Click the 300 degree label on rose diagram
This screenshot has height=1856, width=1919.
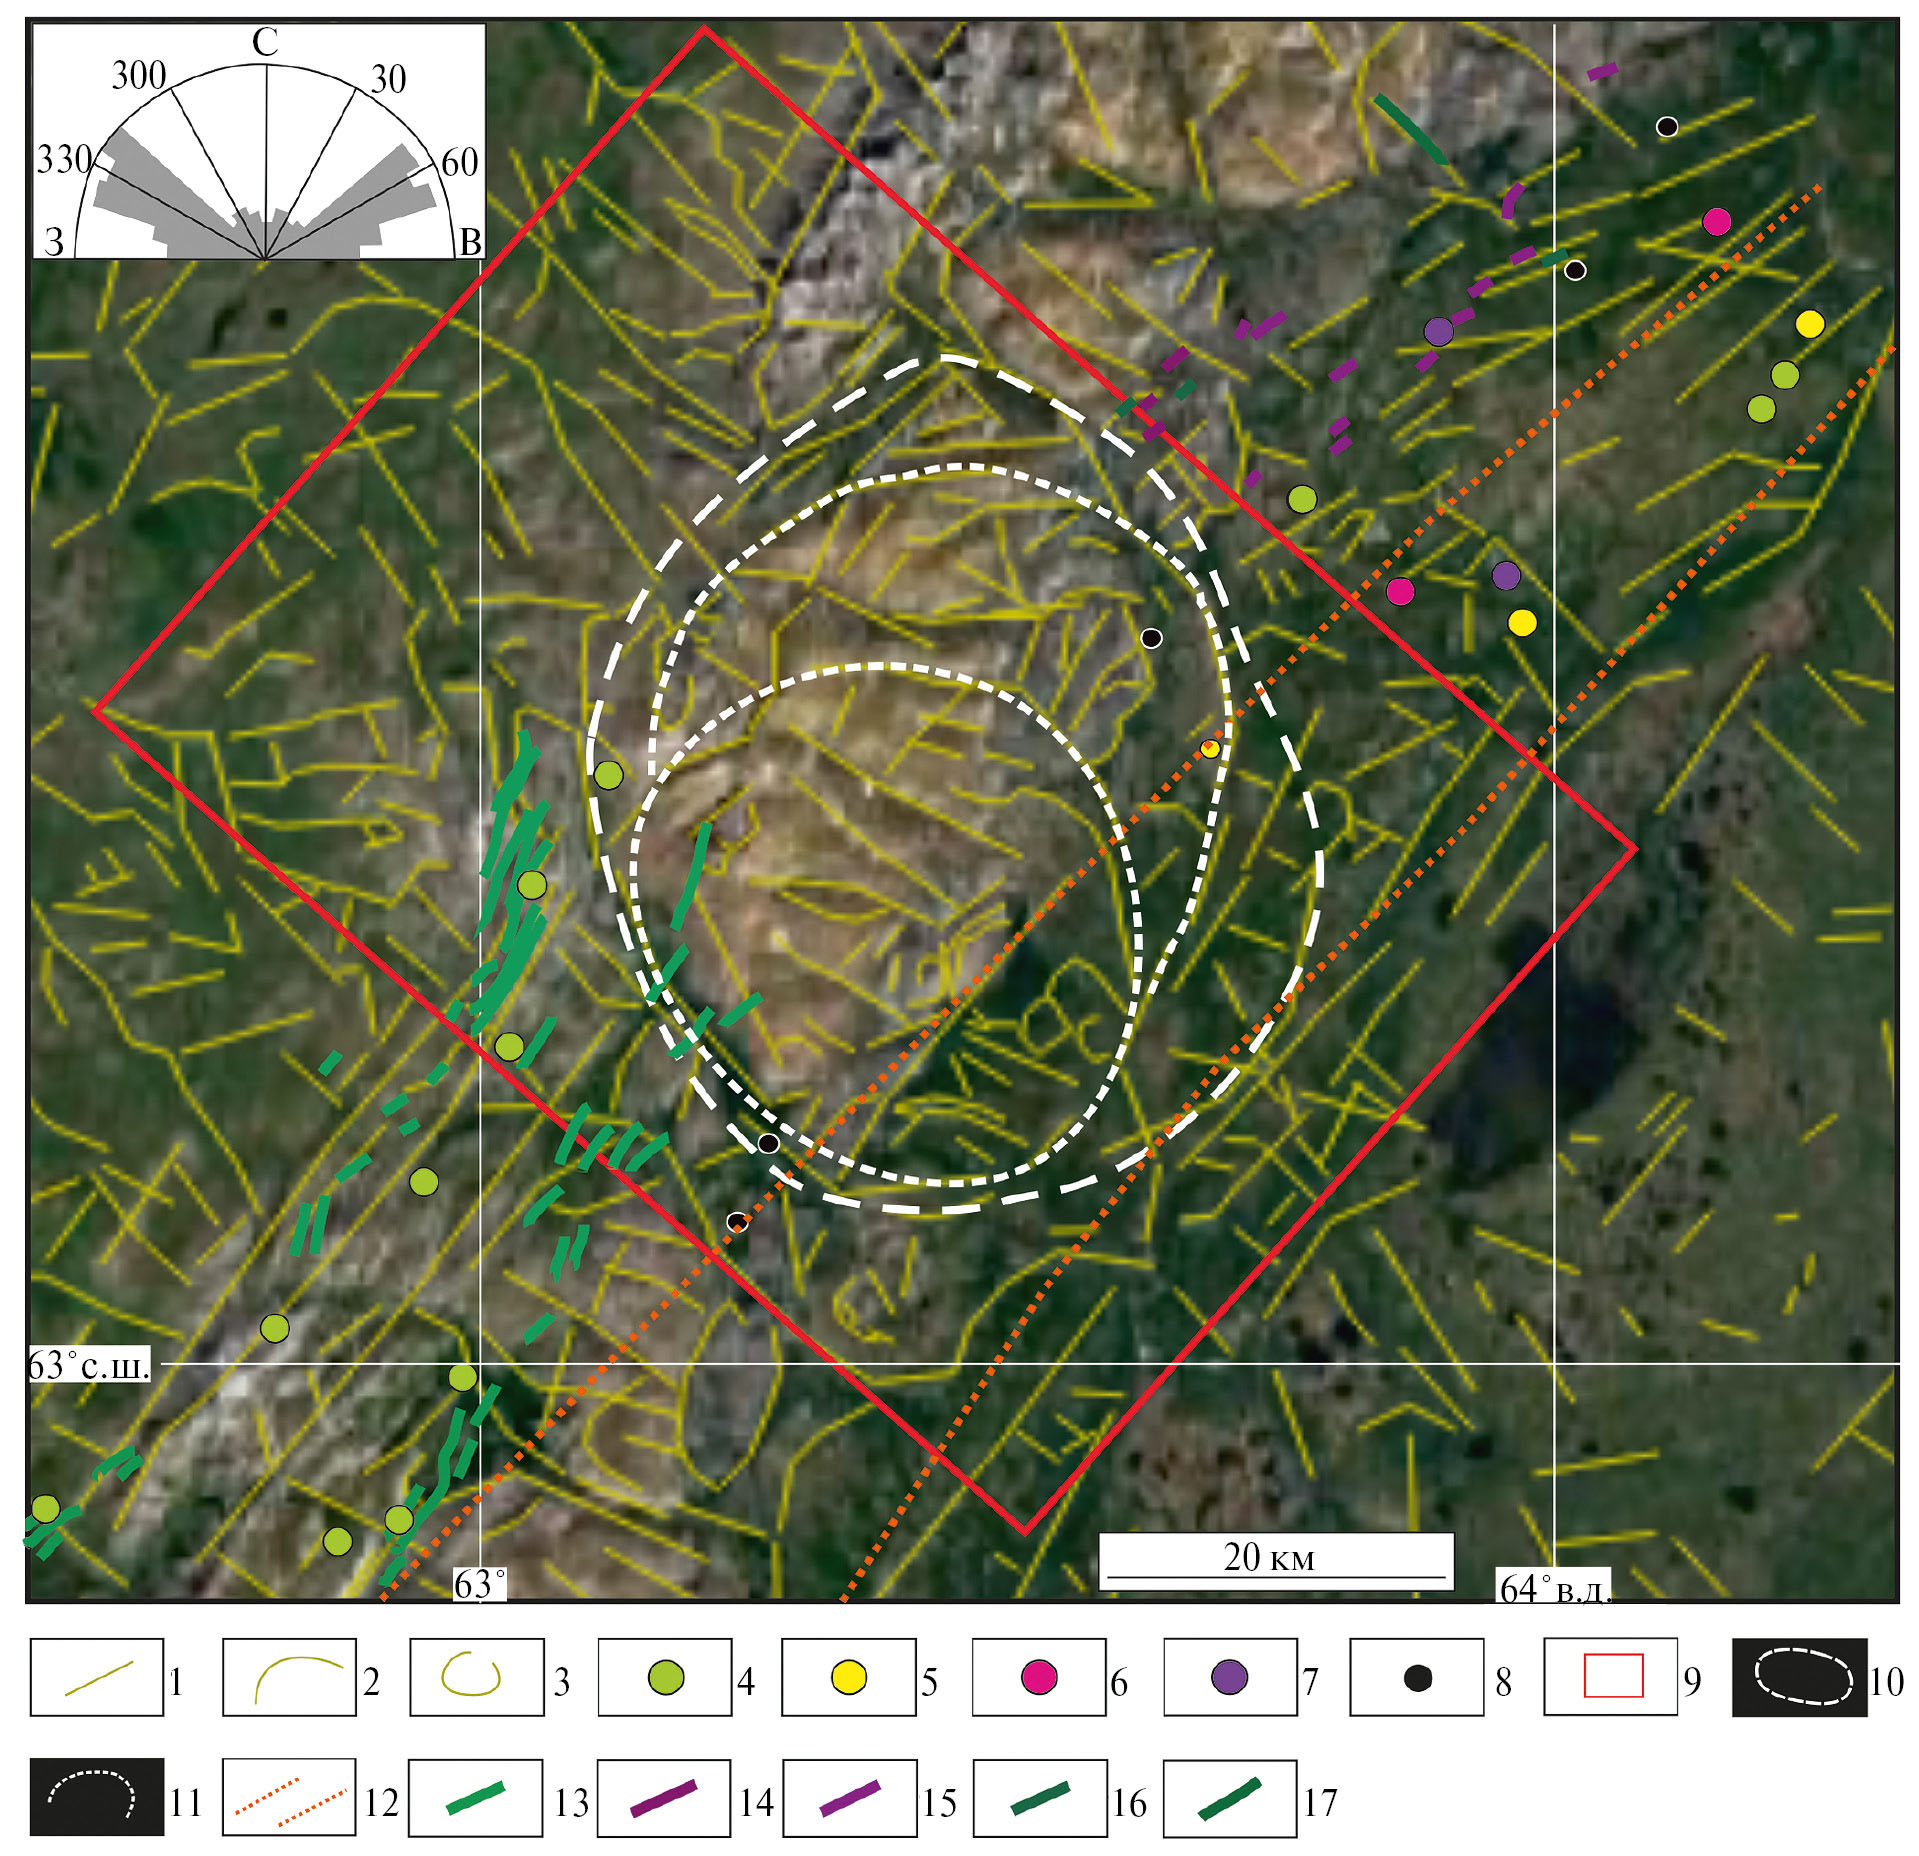[x=139, y=76]
